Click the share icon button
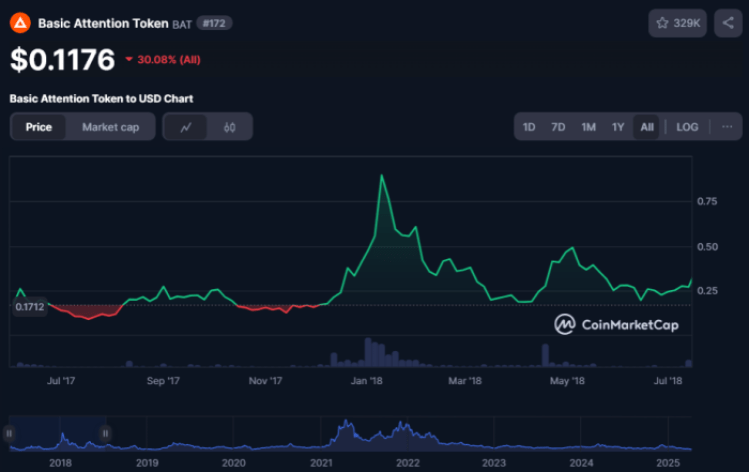Screen dimensions: 749x472 point(727,22)
